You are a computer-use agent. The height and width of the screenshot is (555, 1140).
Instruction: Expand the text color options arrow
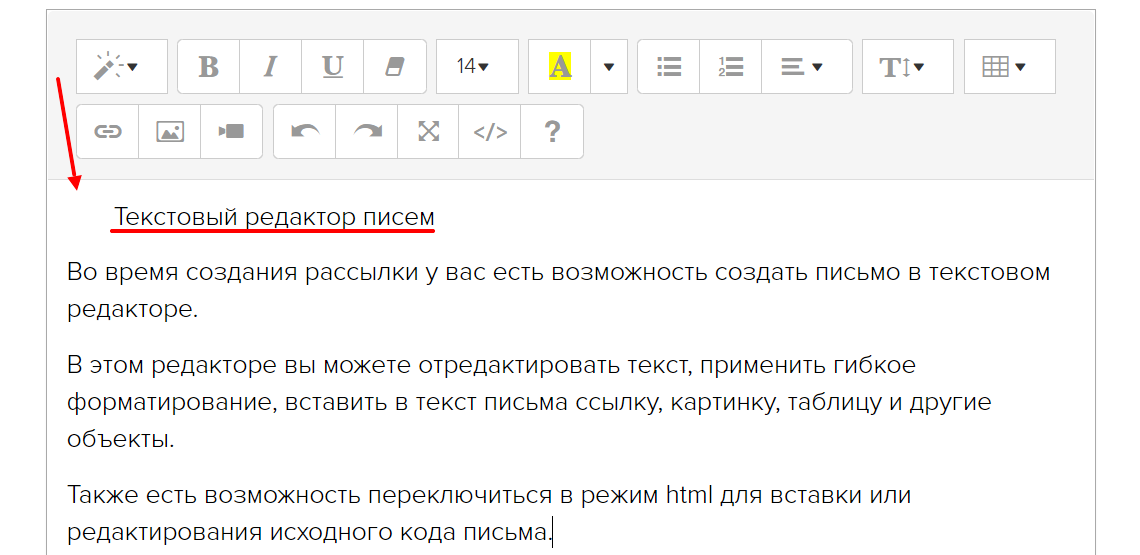click(x=609, y=67)
